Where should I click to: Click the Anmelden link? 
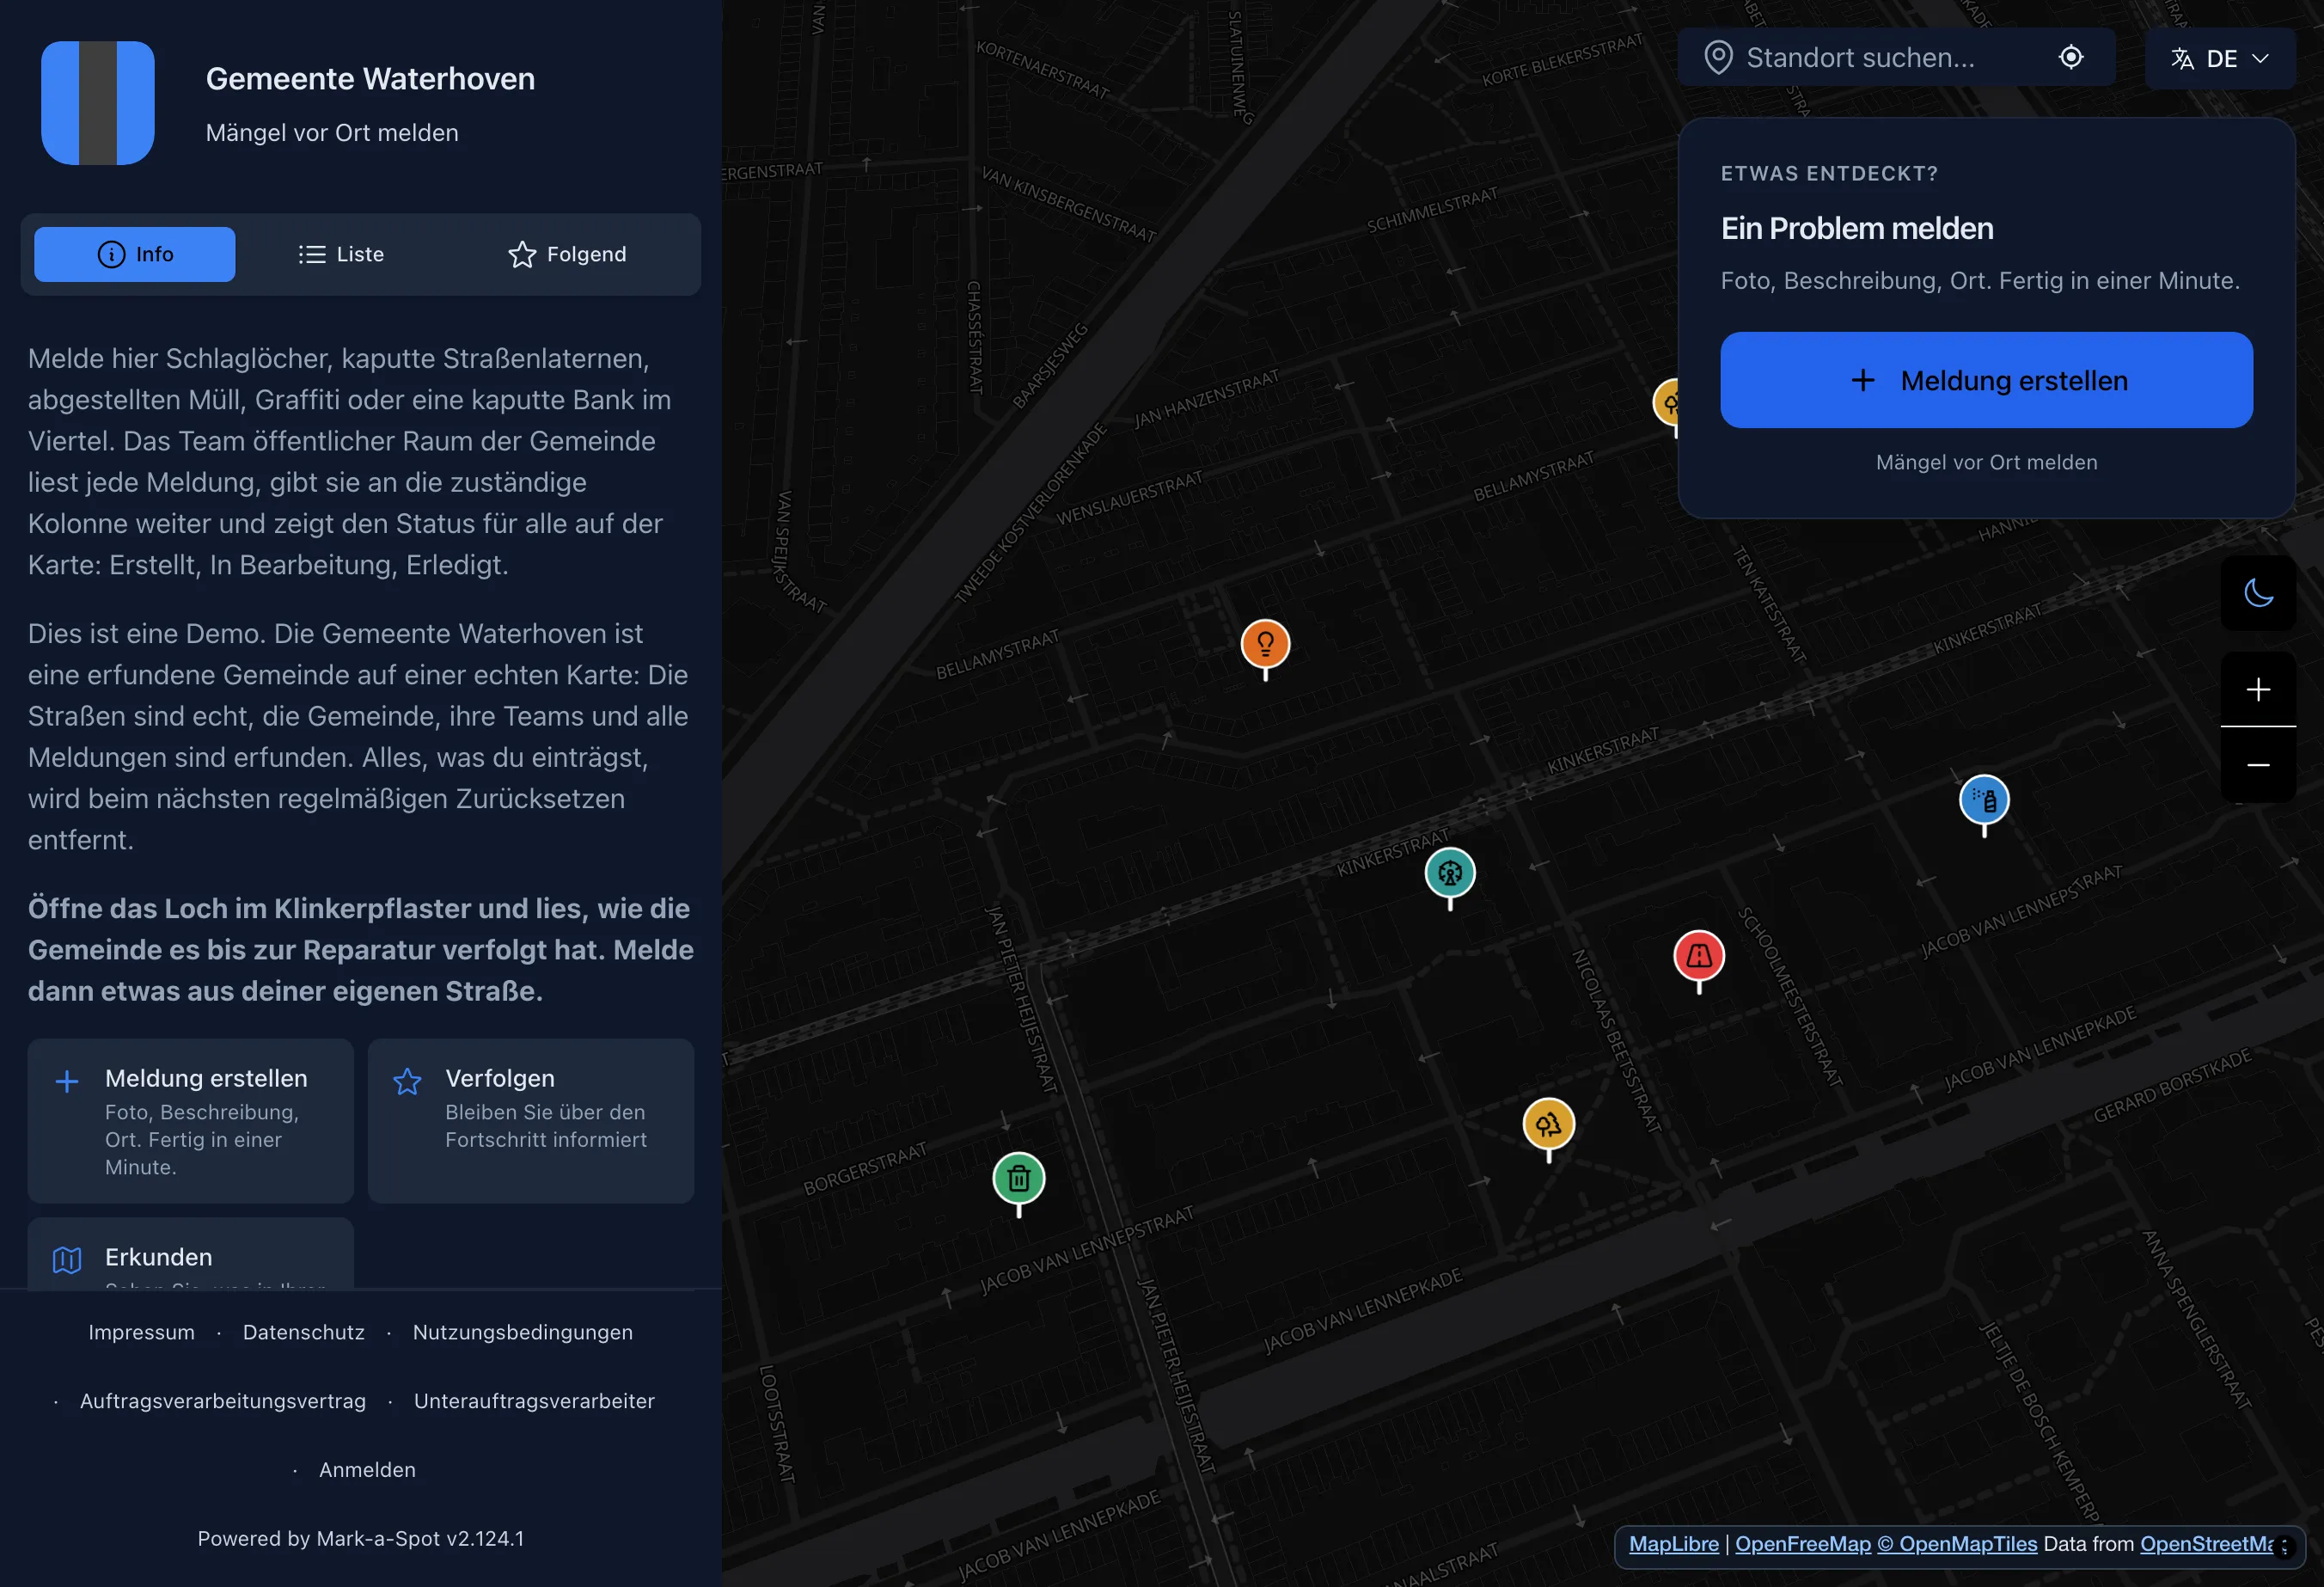(x=367, y=1470)
